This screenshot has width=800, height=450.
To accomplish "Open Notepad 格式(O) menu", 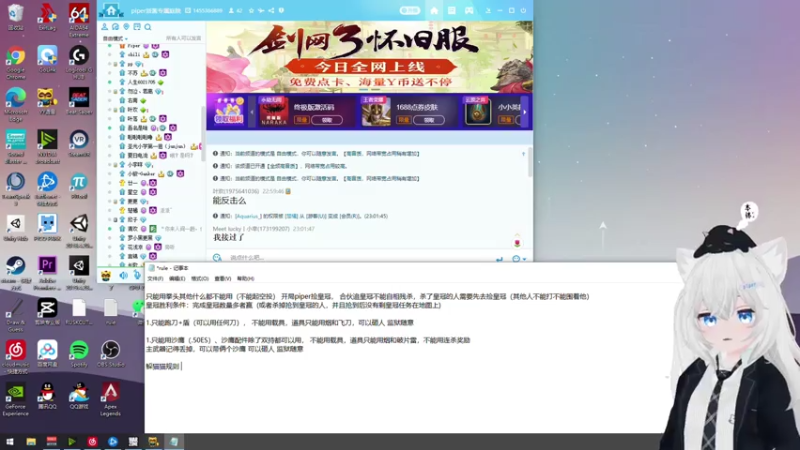I will click(199, 279).
